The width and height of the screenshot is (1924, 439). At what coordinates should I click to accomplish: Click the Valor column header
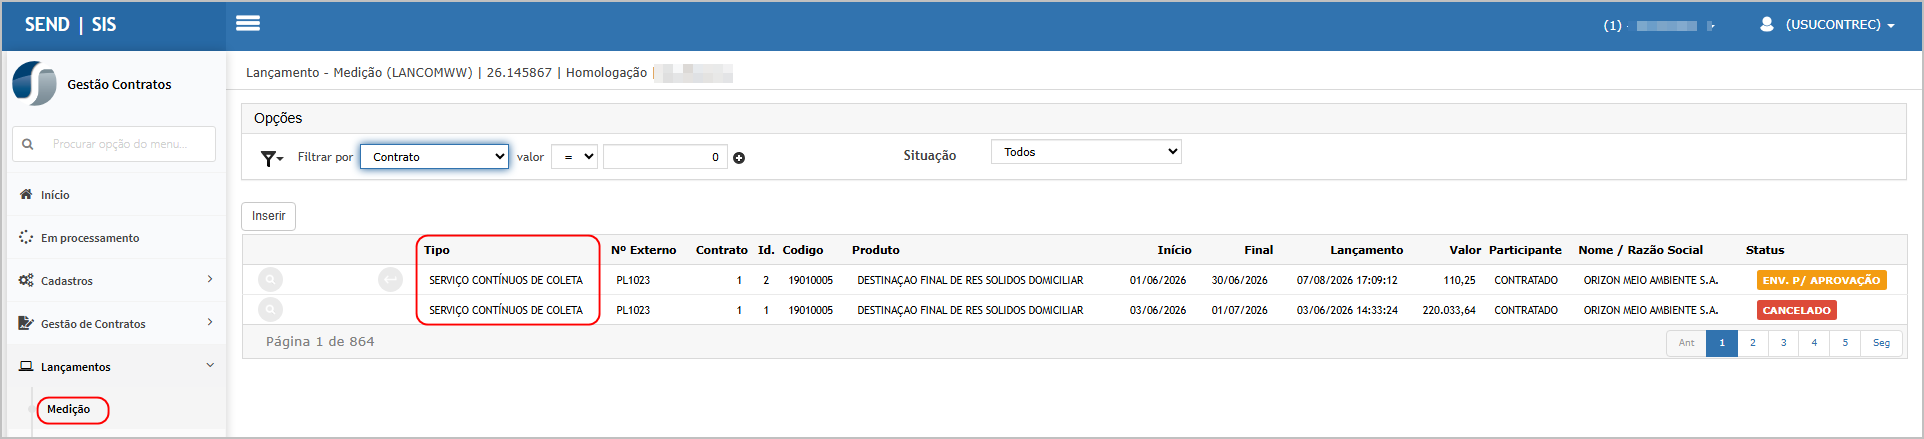coord(1465,250)
